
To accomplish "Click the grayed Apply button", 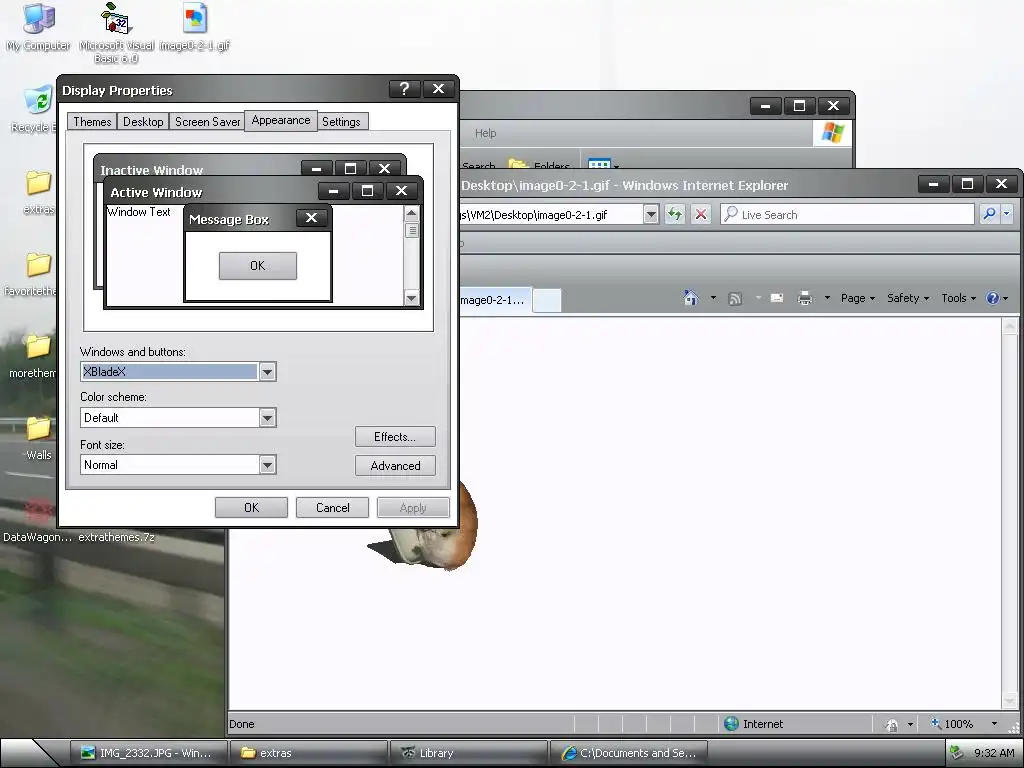I will (x=413, y=507).
